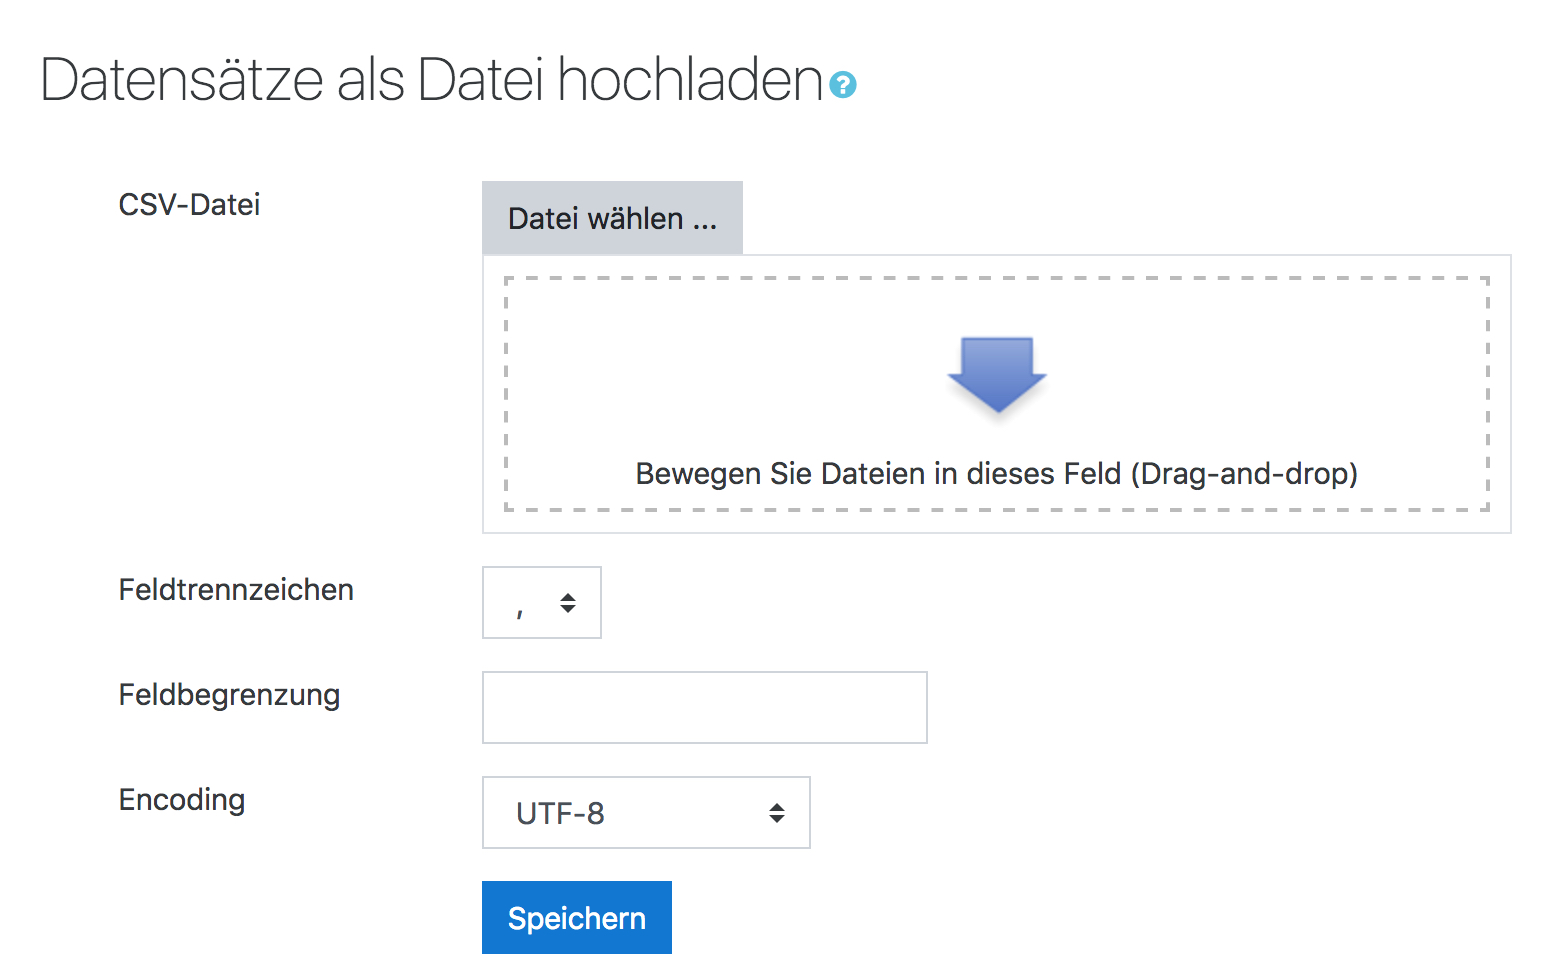Open help for Datensätze als Datei hochladen
This screenshot has width=1552, height=980.
(843, 85)
